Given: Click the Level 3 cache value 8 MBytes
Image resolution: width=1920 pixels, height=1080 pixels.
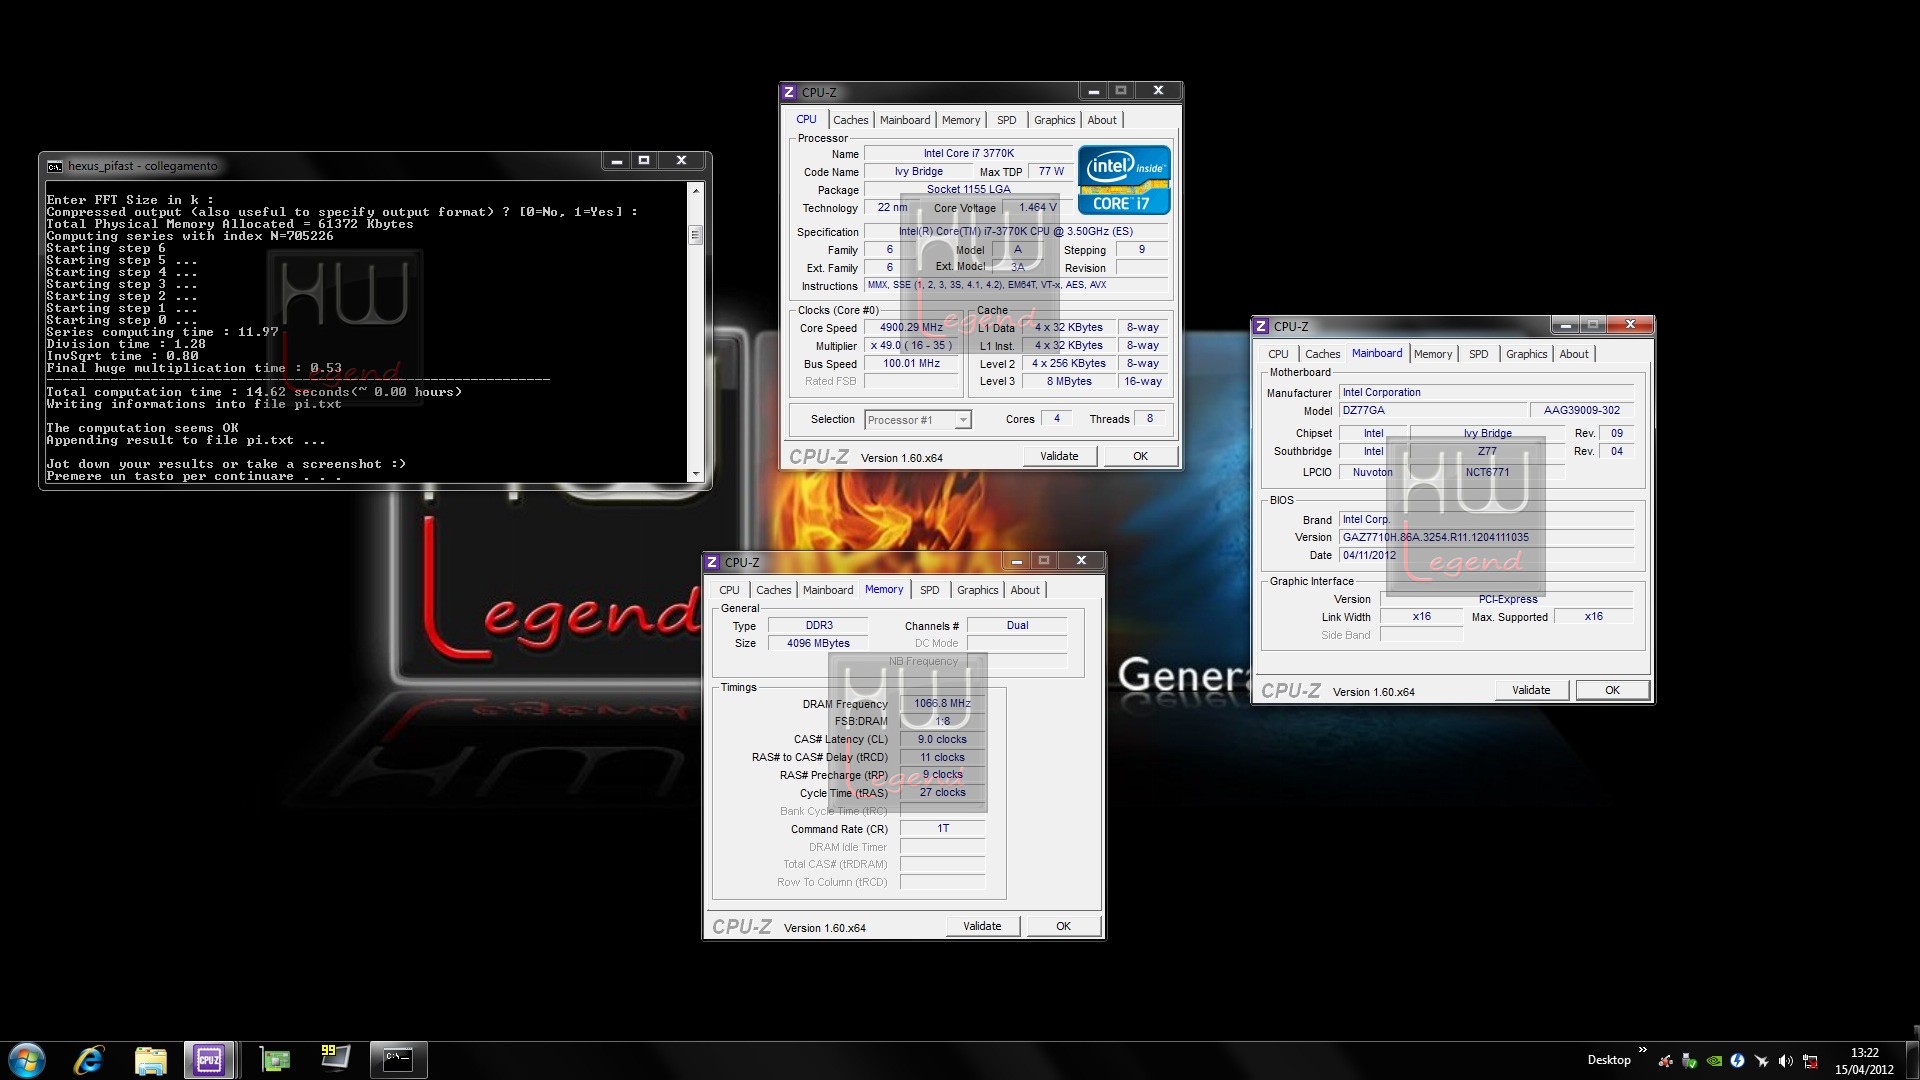Looking at the screenshot, I should click(1069, 381).
